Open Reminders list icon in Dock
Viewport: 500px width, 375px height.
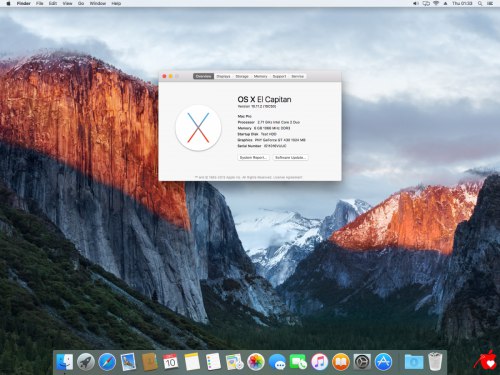[213, 362]
